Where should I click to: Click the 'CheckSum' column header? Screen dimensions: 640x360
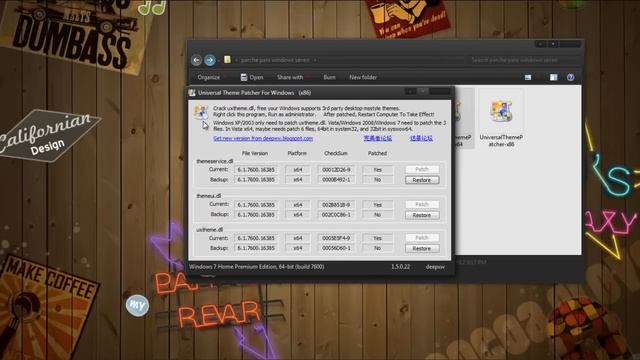[336, 153]
